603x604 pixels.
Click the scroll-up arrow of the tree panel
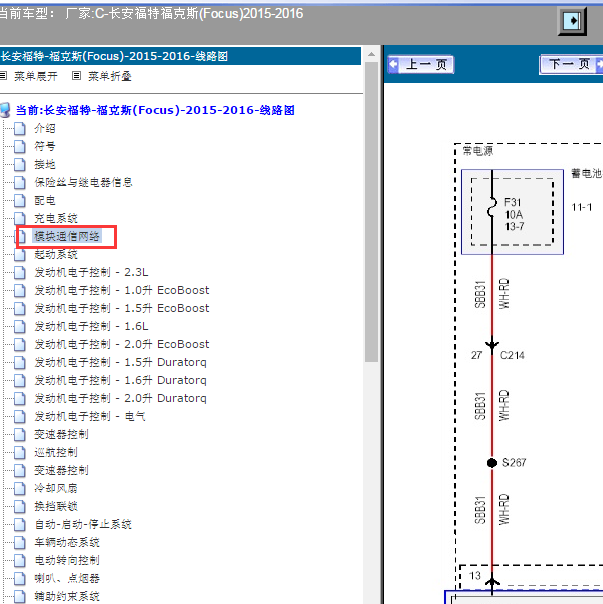pos(371,54)
